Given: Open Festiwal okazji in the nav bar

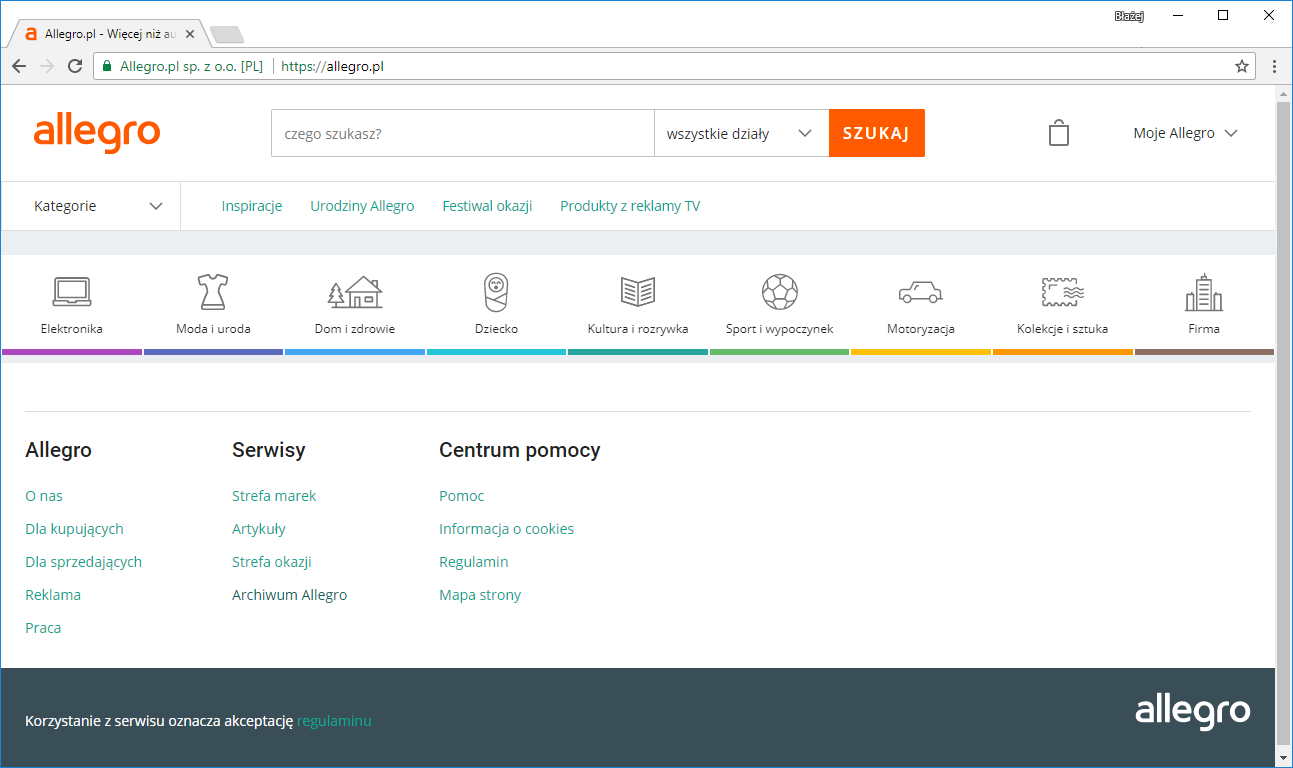Looking at the screenshot, I should click(x=487, y=206).
